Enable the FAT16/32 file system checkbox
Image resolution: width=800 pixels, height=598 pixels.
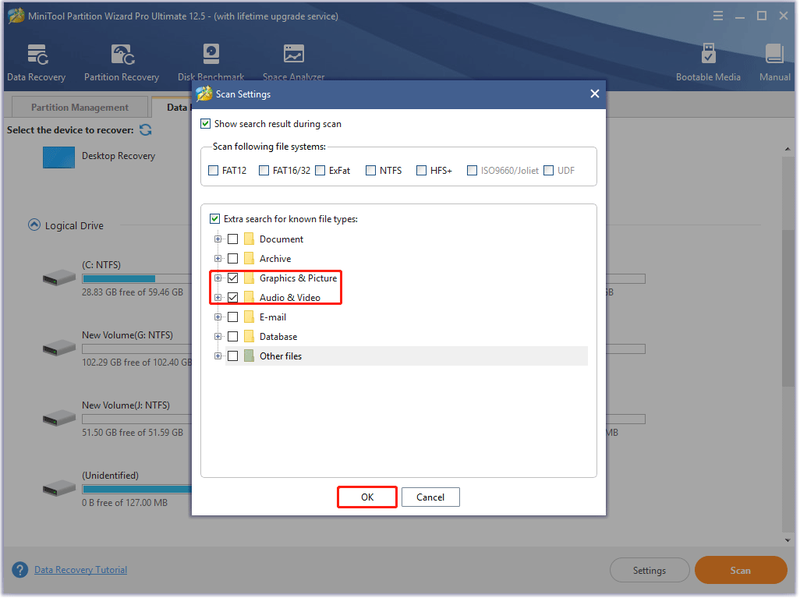tap(264, 170)
